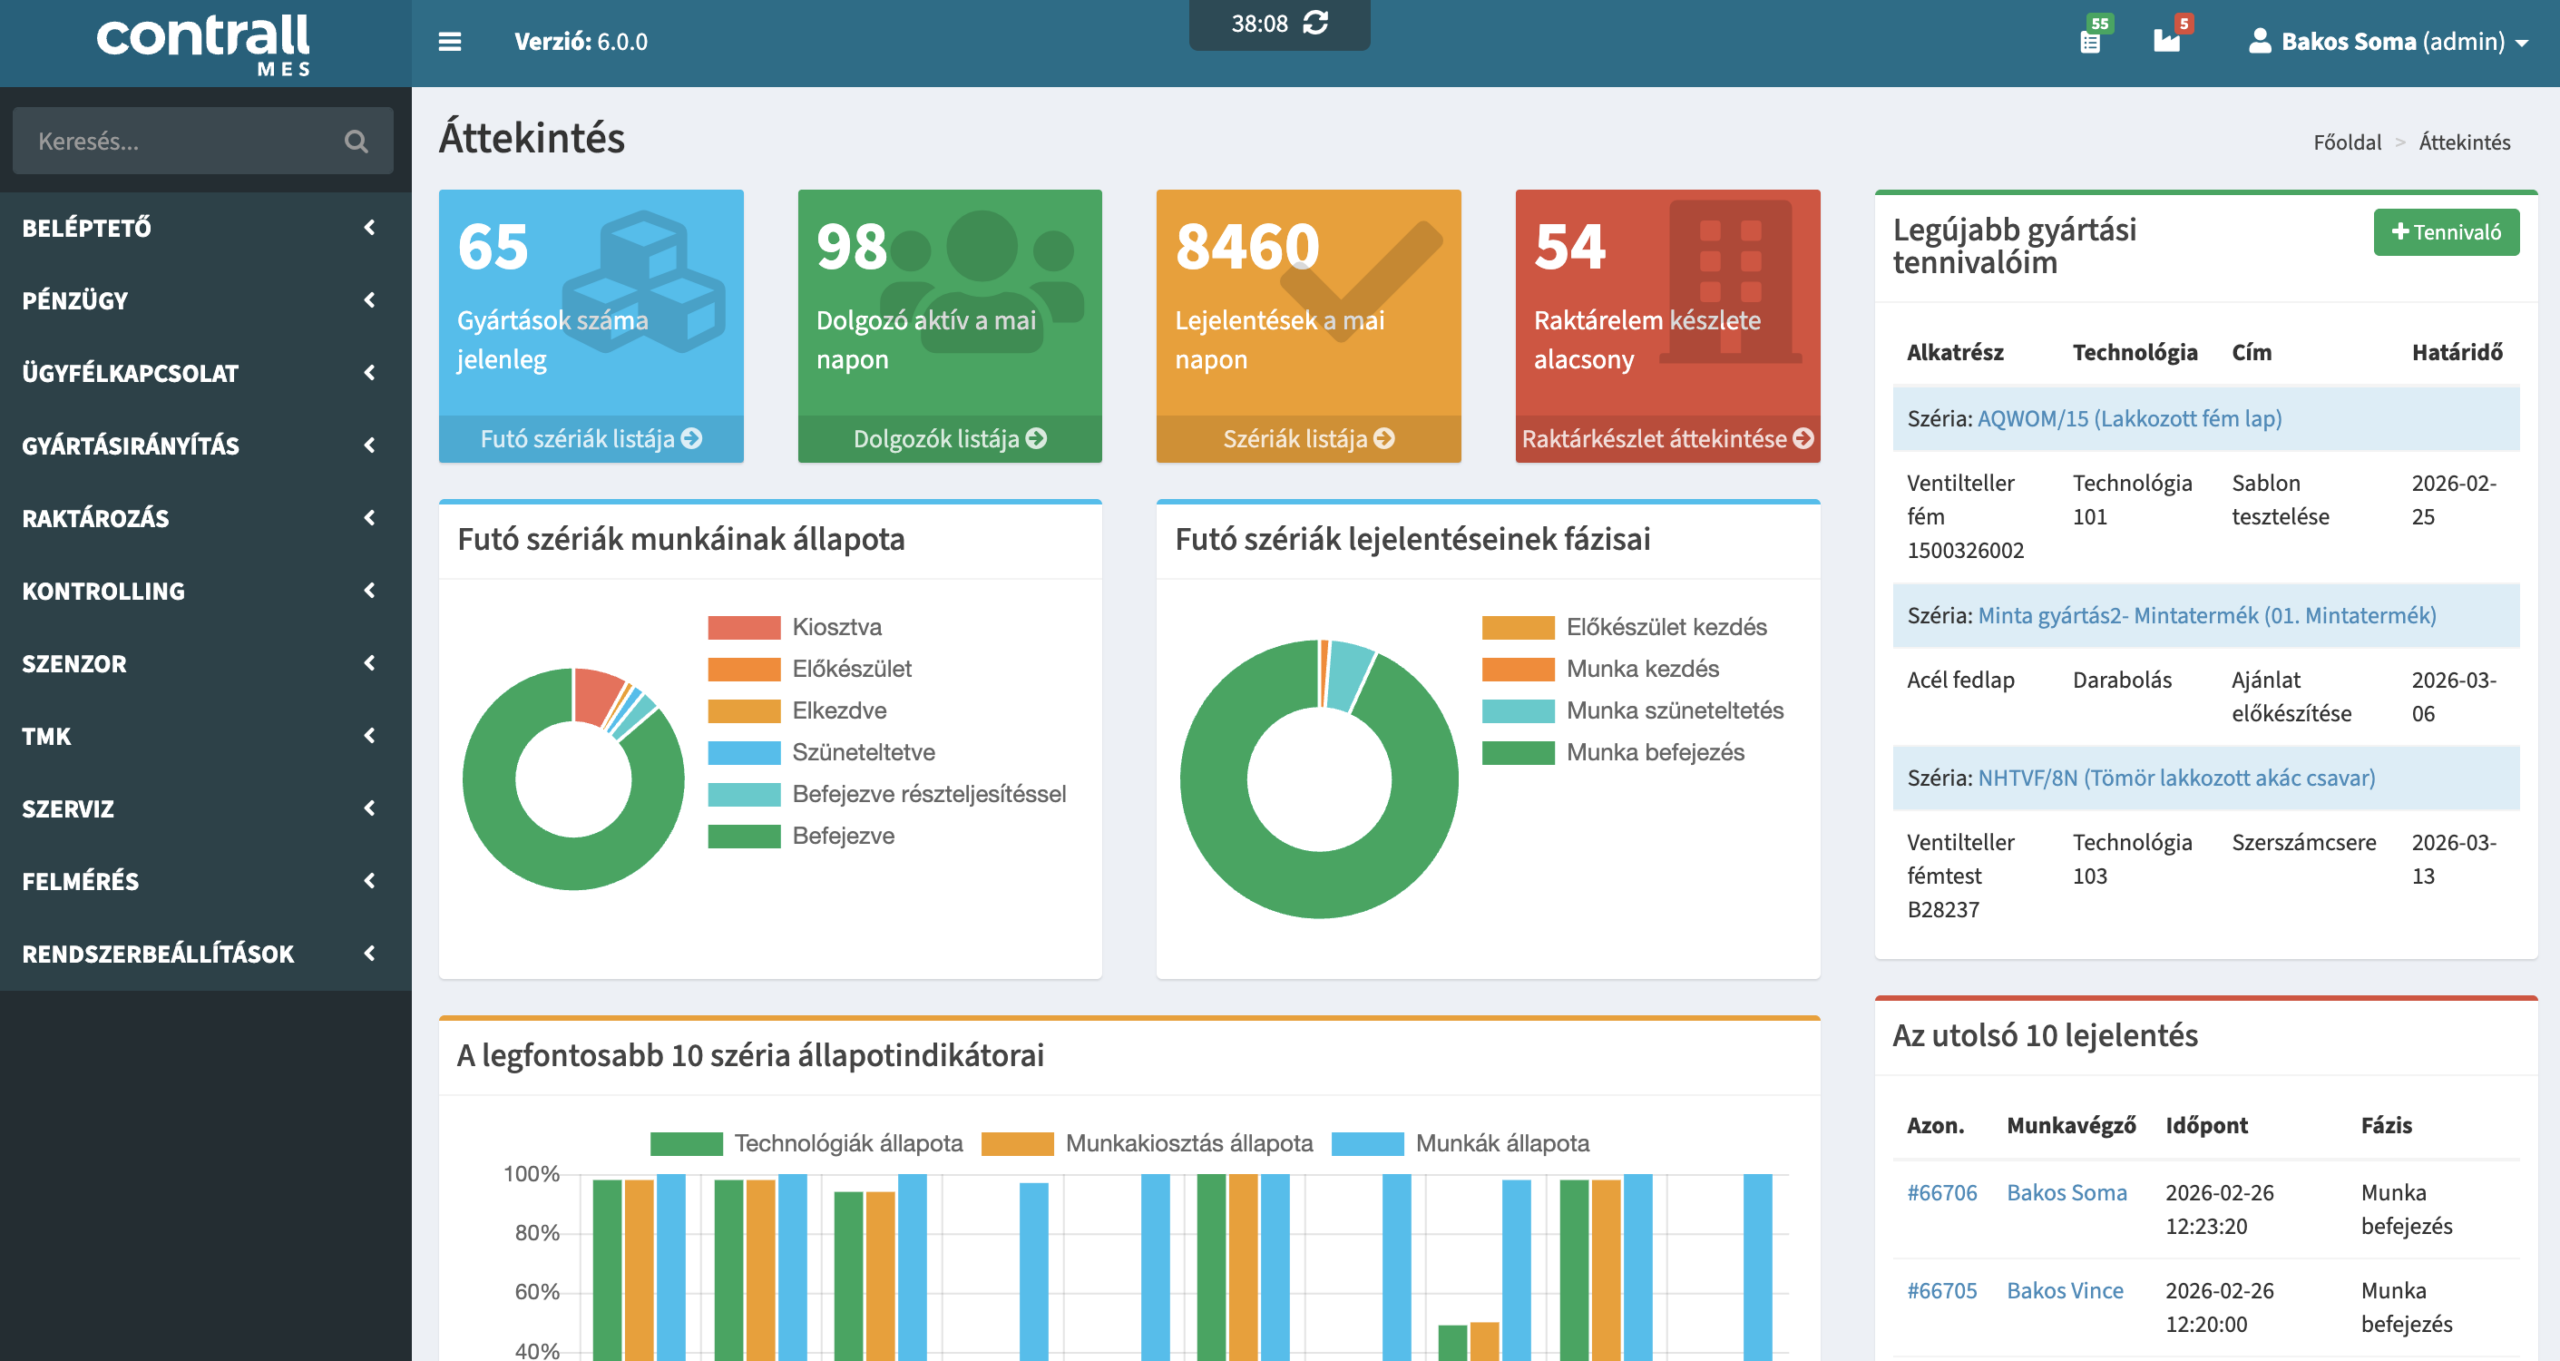Click the refresh session timer icon
Image resolution: width=2560 pixels, height=1361 pixels.
(1316, 23)
